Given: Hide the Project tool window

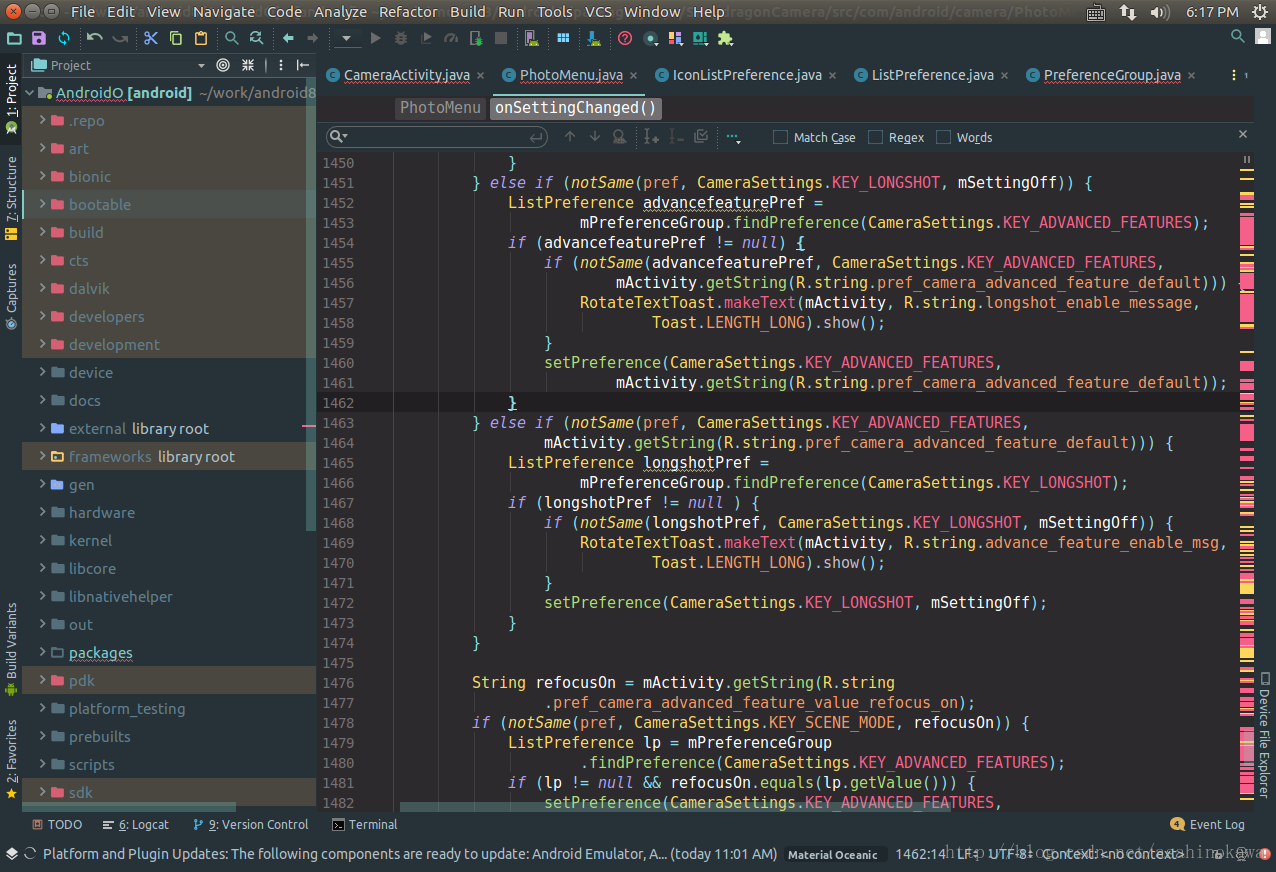Looking at the screenshot, I should click(303, 65).
